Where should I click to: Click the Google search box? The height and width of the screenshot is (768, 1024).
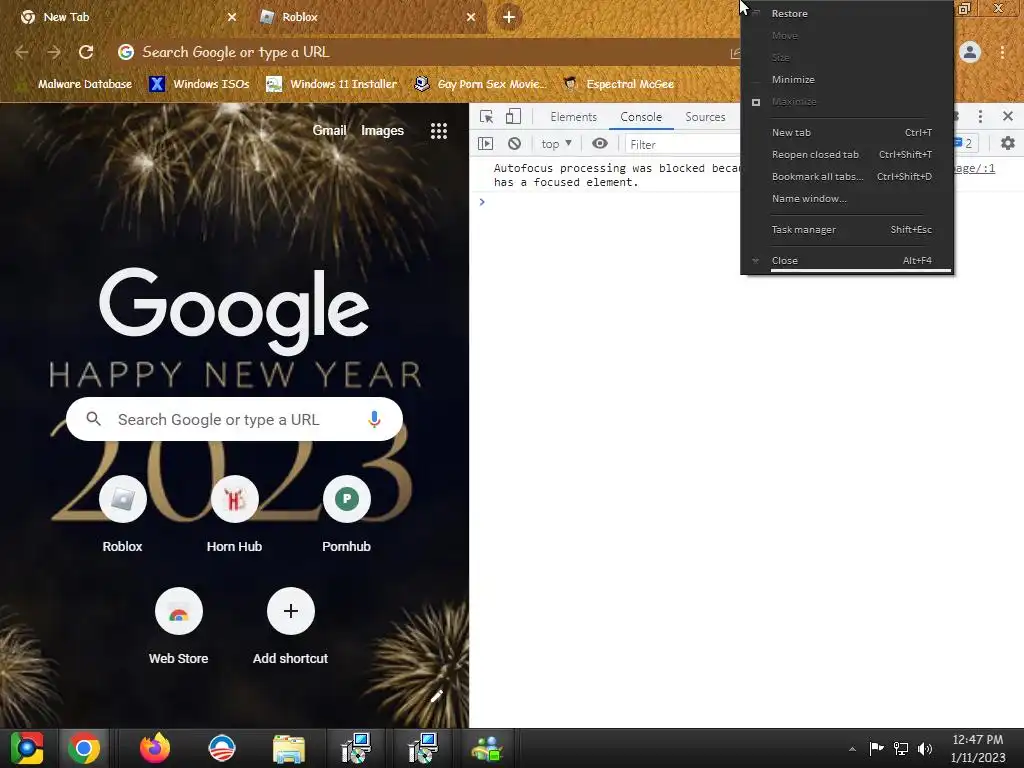tap(234, 419)
